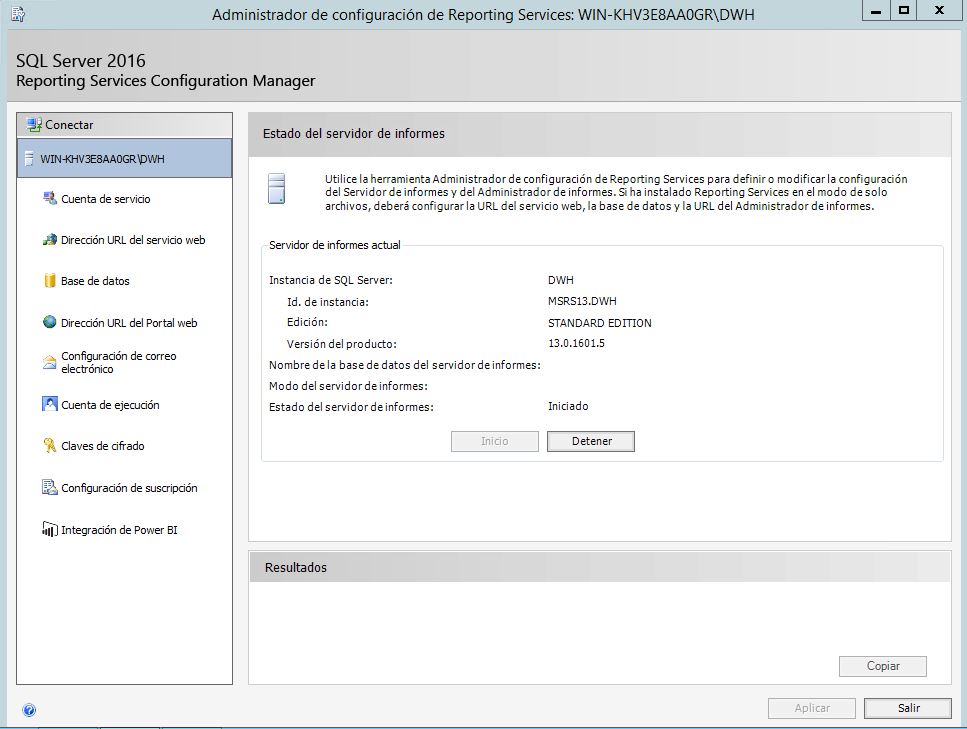This screenshot has height=729, width=967.
Task: Open the help question mark icon
Action: [x=29, y=710]
